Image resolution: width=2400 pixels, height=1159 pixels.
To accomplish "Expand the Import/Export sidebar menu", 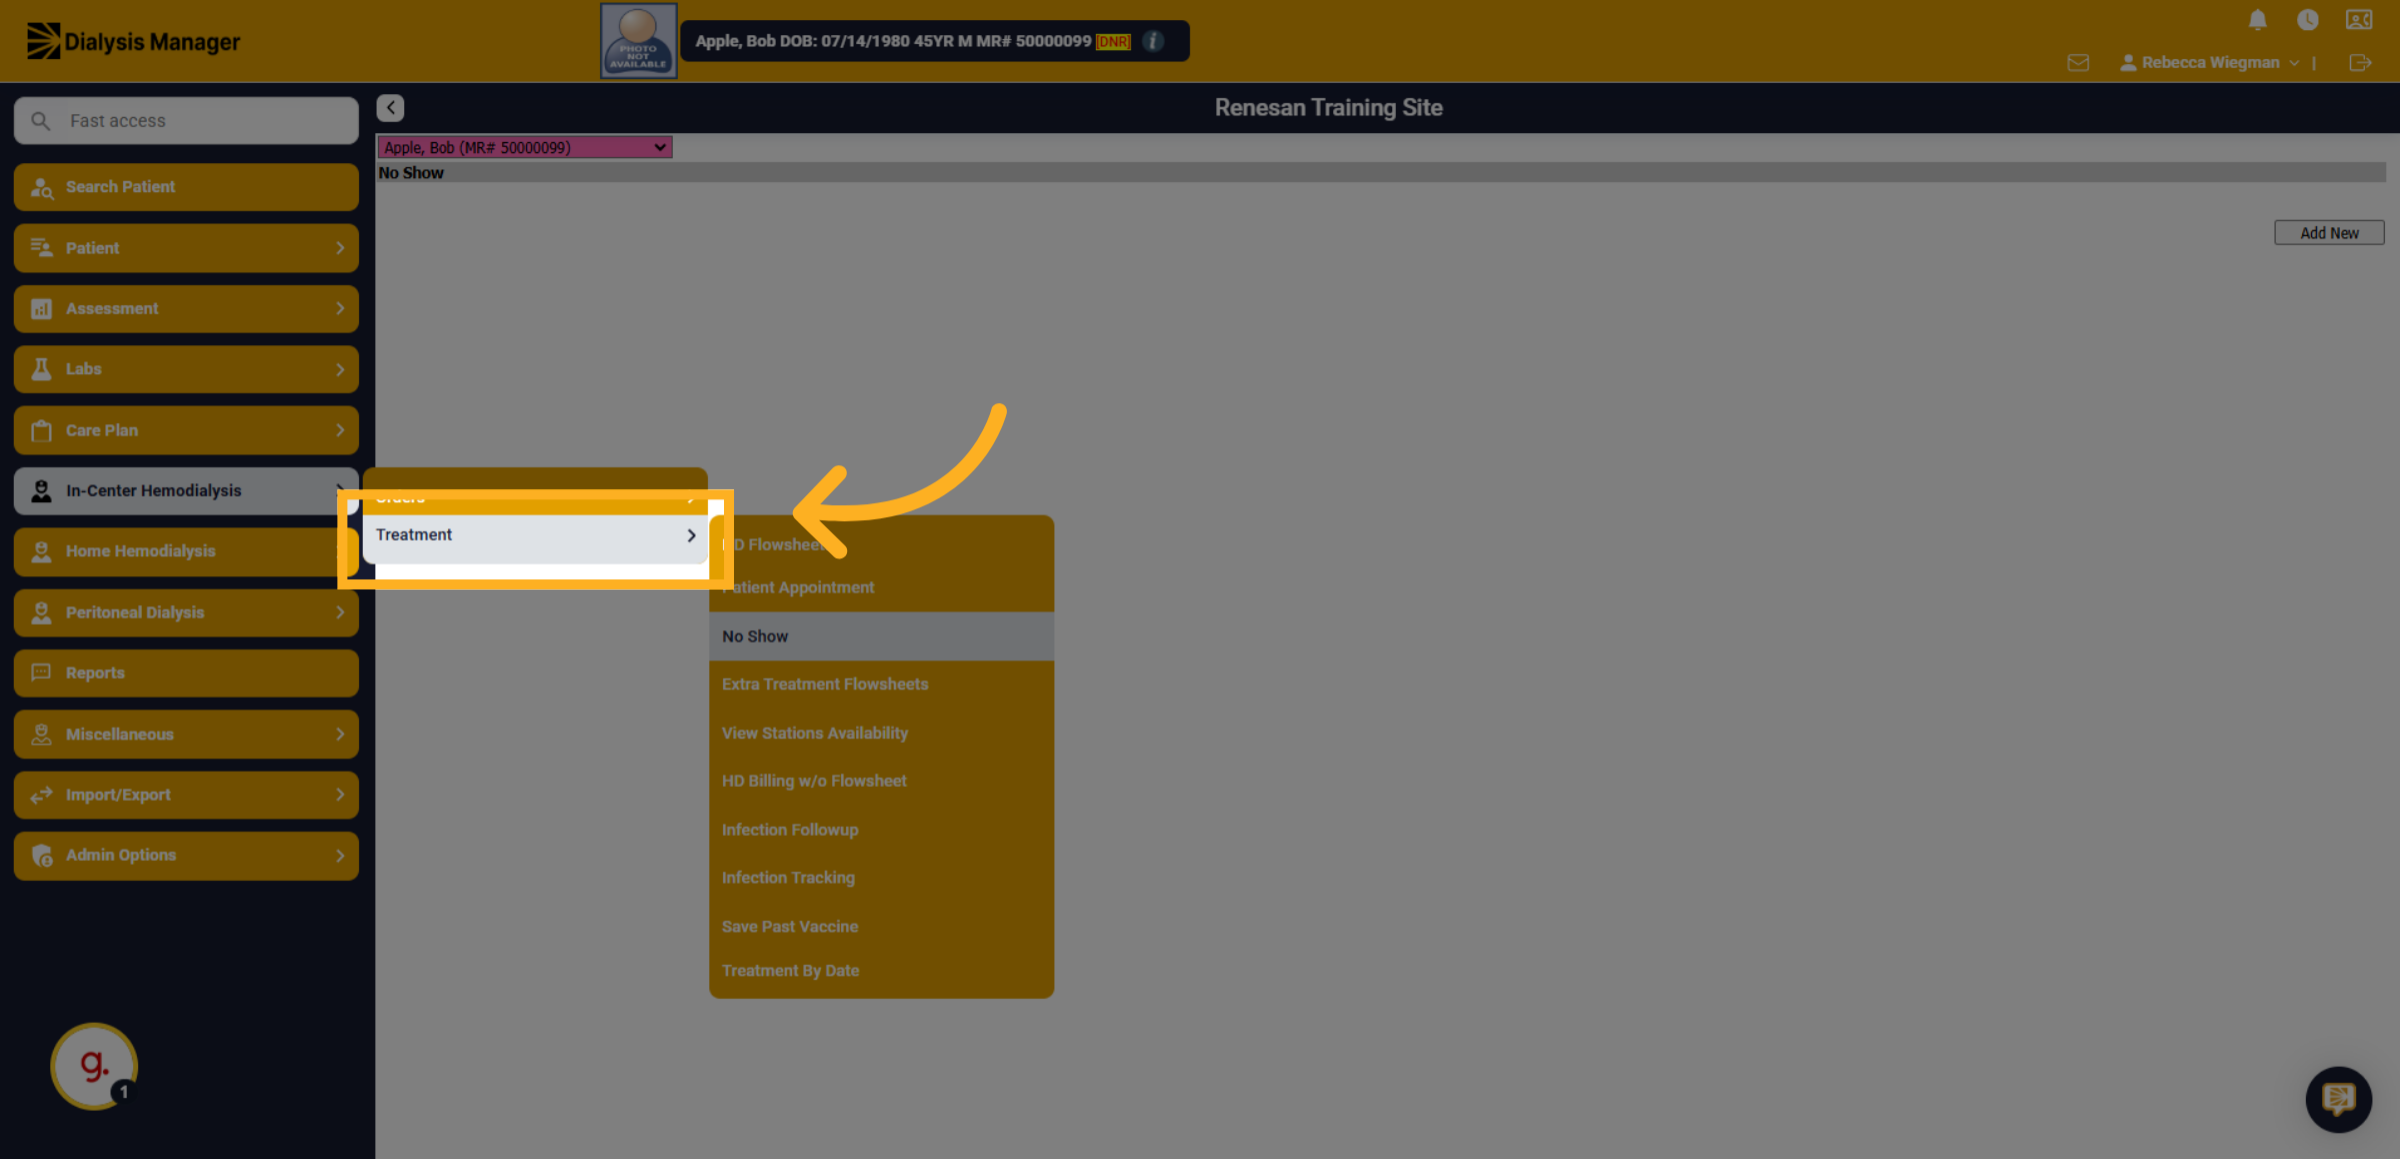I will pyautogui.click(x=186, y=795).
